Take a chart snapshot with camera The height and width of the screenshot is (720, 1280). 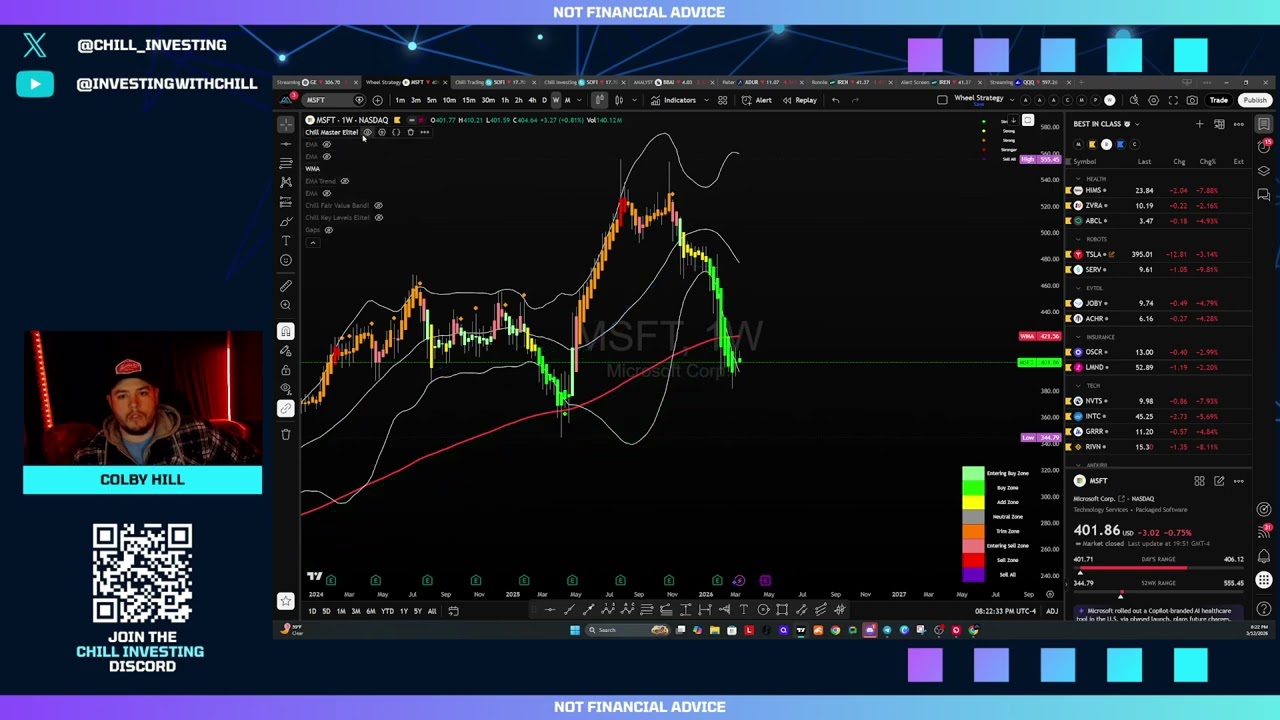[1192, 100]
